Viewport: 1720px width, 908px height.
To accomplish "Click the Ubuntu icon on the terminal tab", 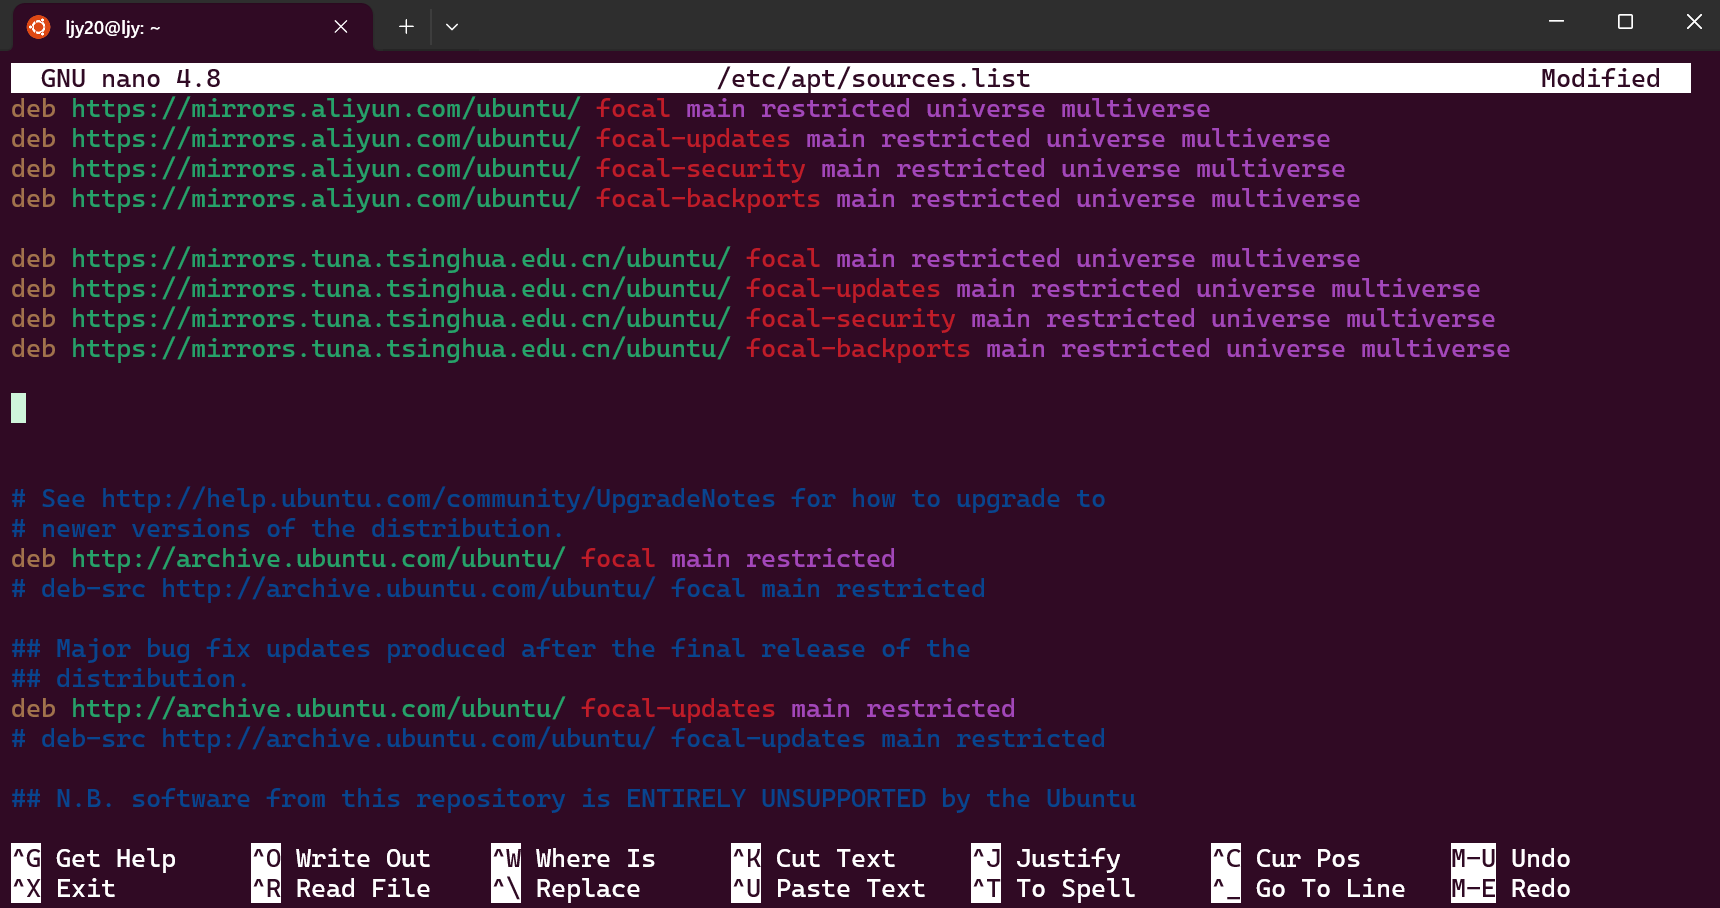I will [38, 27].
